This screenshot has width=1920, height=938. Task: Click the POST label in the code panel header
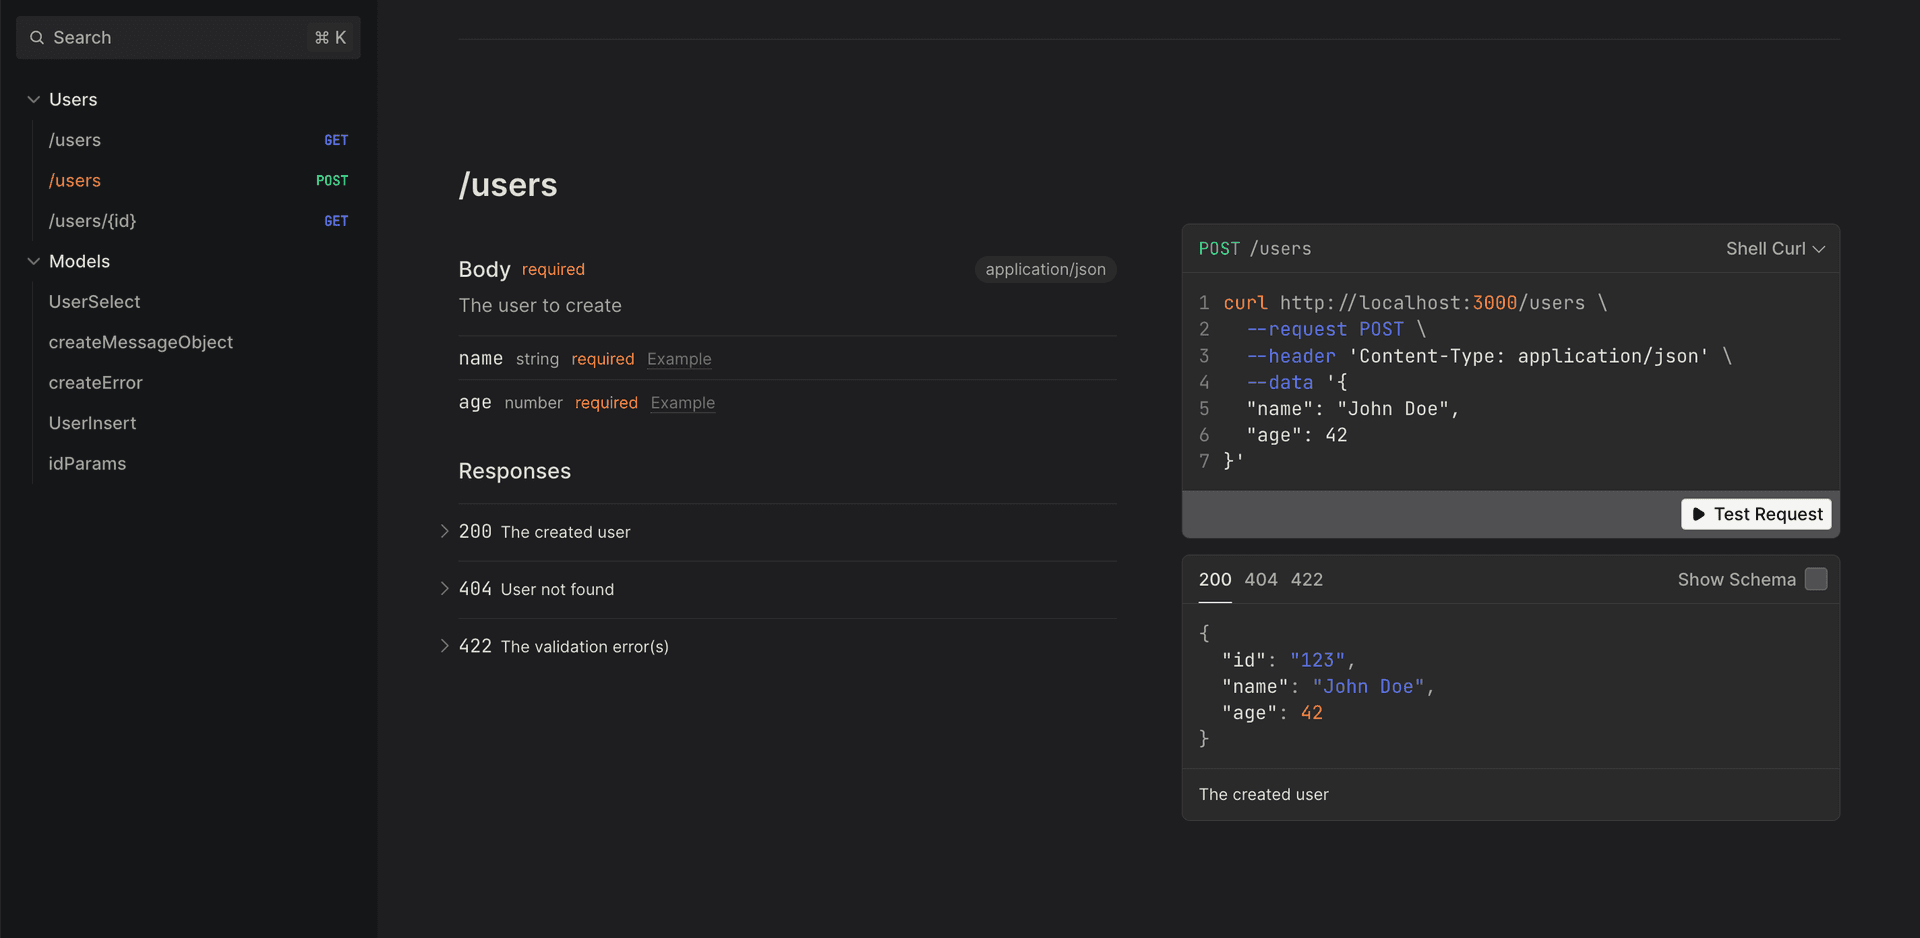pos(1219,248)
